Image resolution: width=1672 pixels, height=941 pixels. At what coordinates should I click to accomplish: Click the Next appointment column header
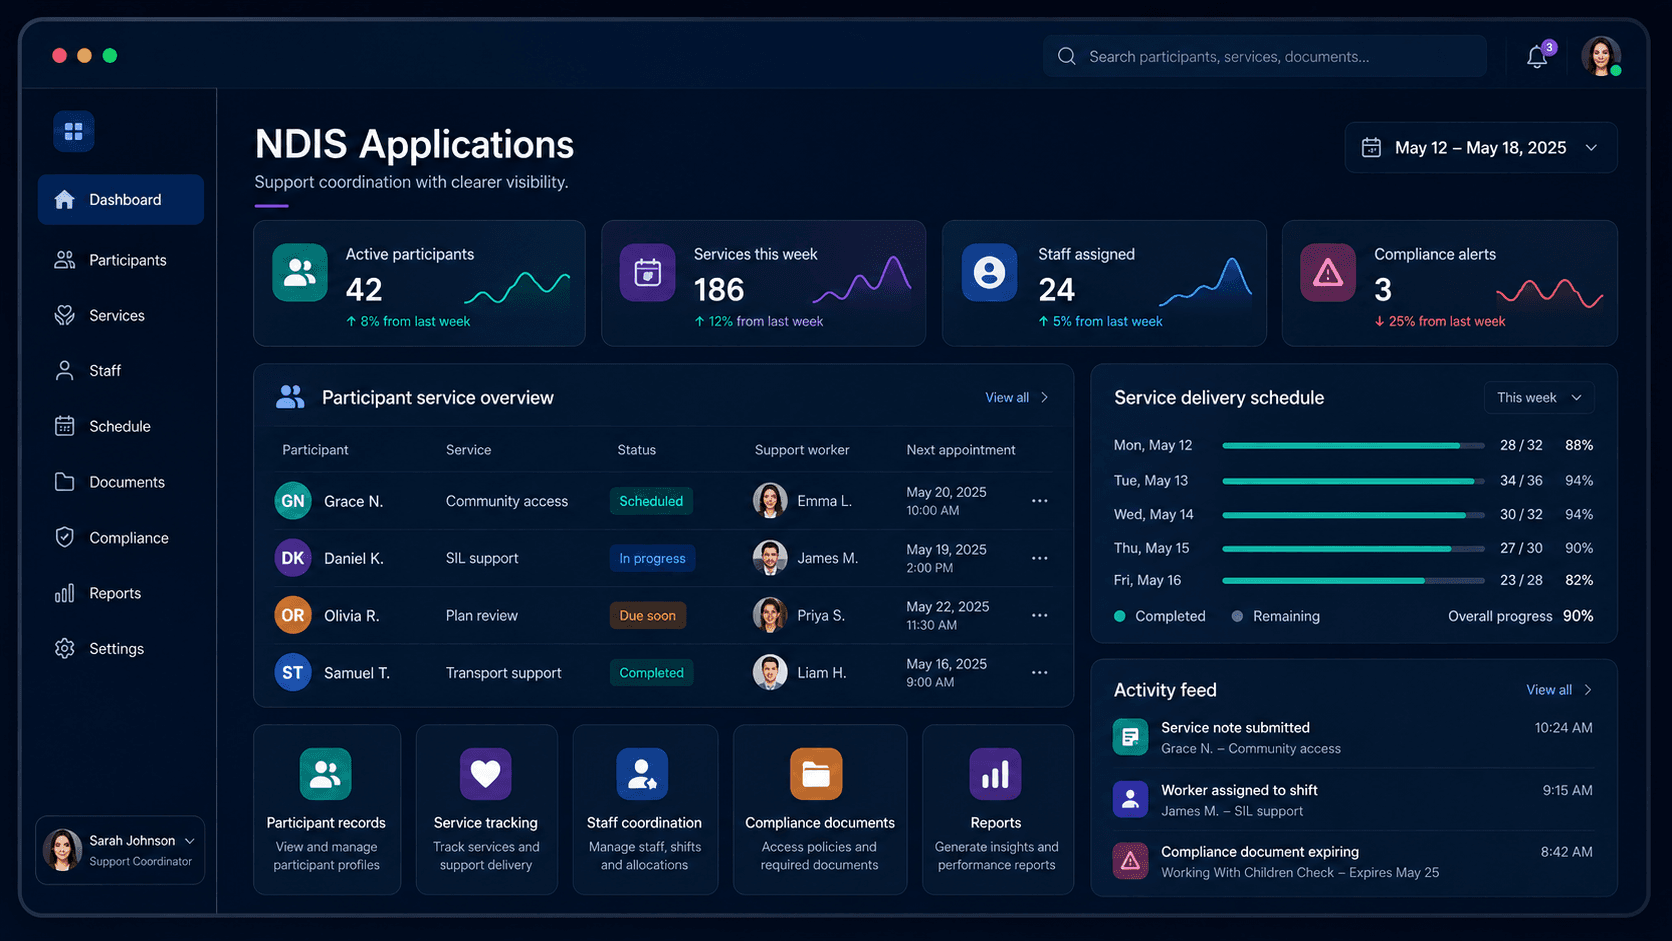(961, 450)
